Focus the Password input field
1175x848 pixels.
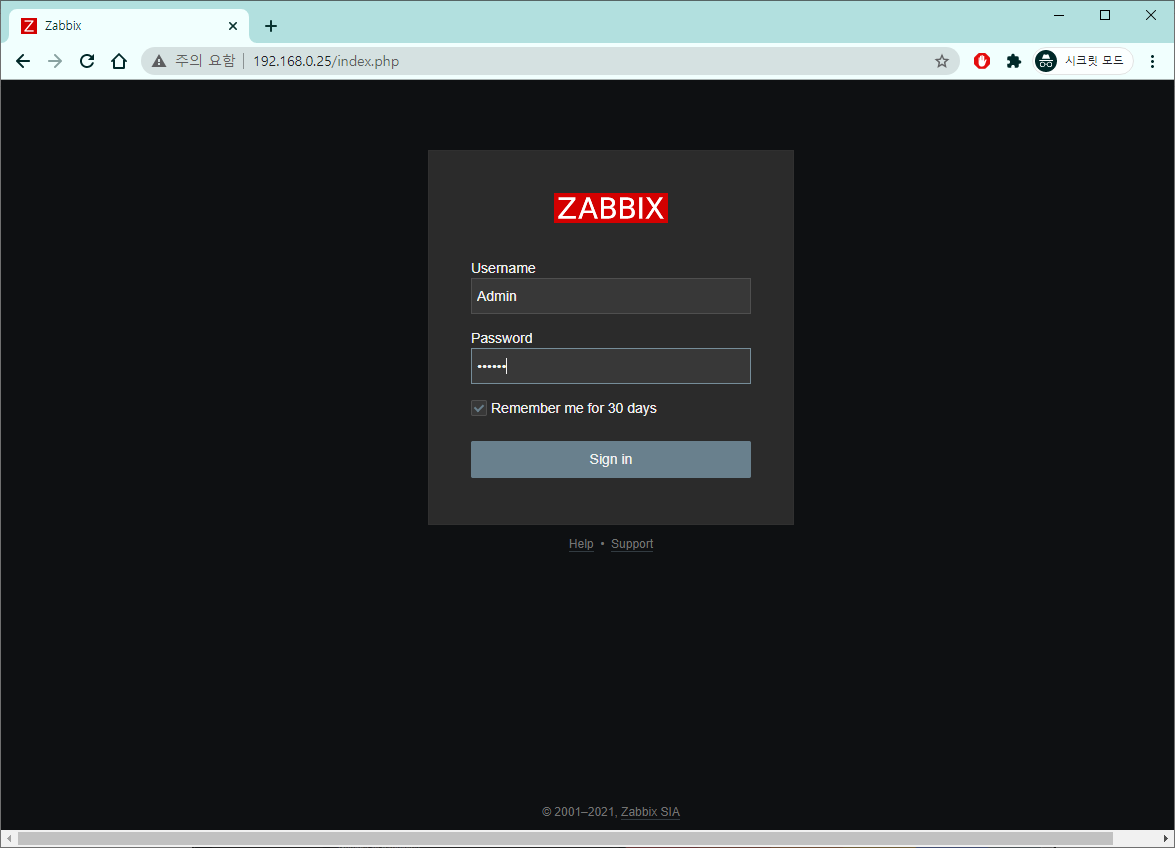pos(611,366)
